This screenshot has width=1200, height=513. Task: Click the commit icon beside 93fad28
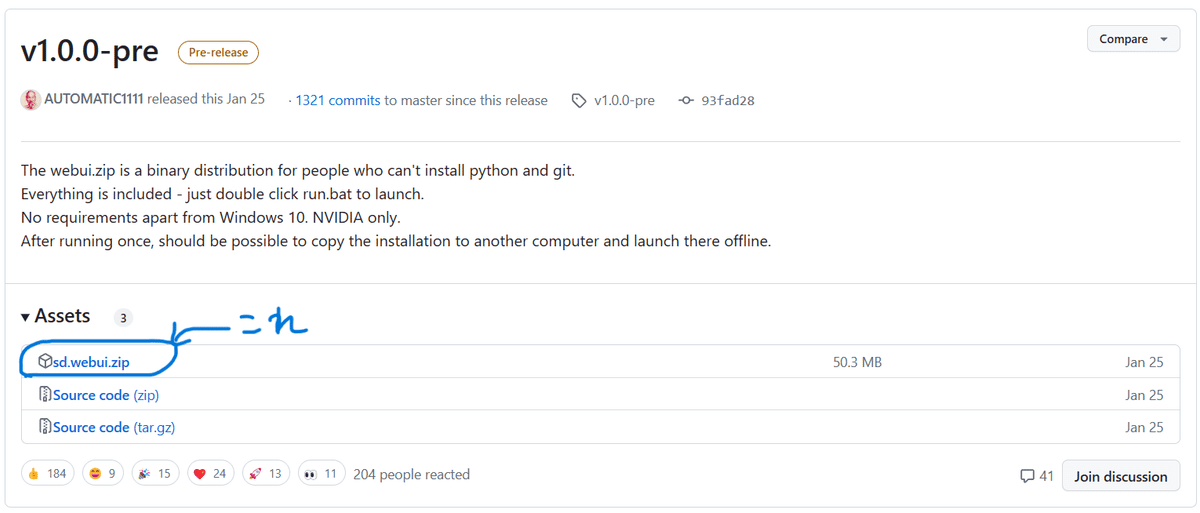coord(686,101)
